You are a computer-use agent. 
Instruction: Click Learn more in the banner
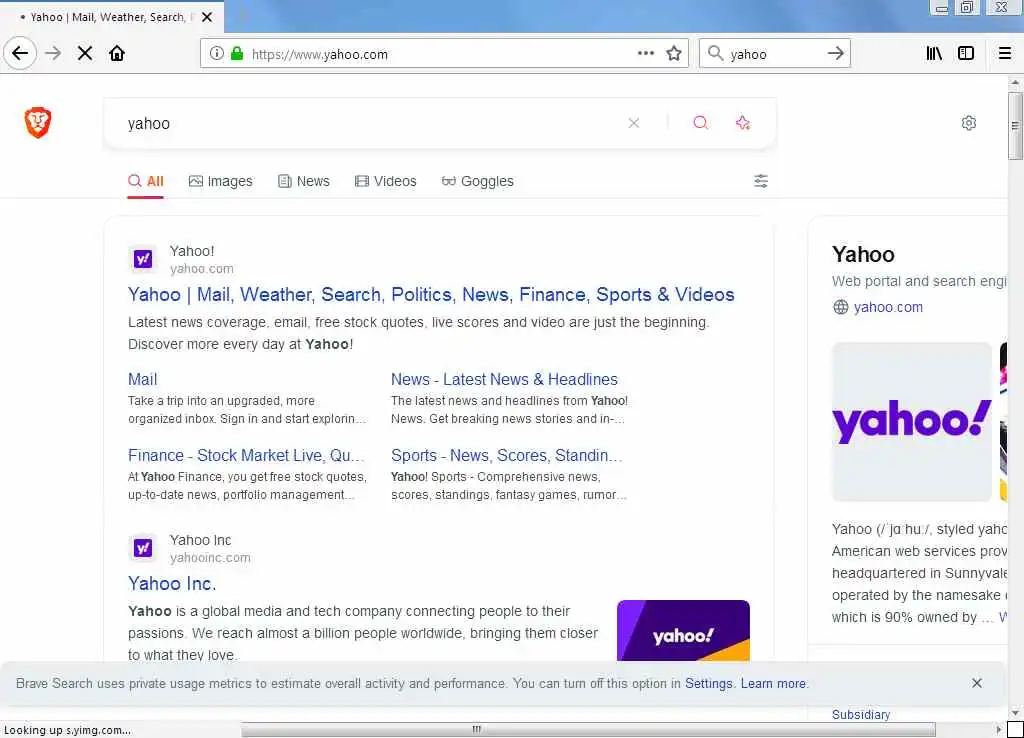(x=773, y=683)
